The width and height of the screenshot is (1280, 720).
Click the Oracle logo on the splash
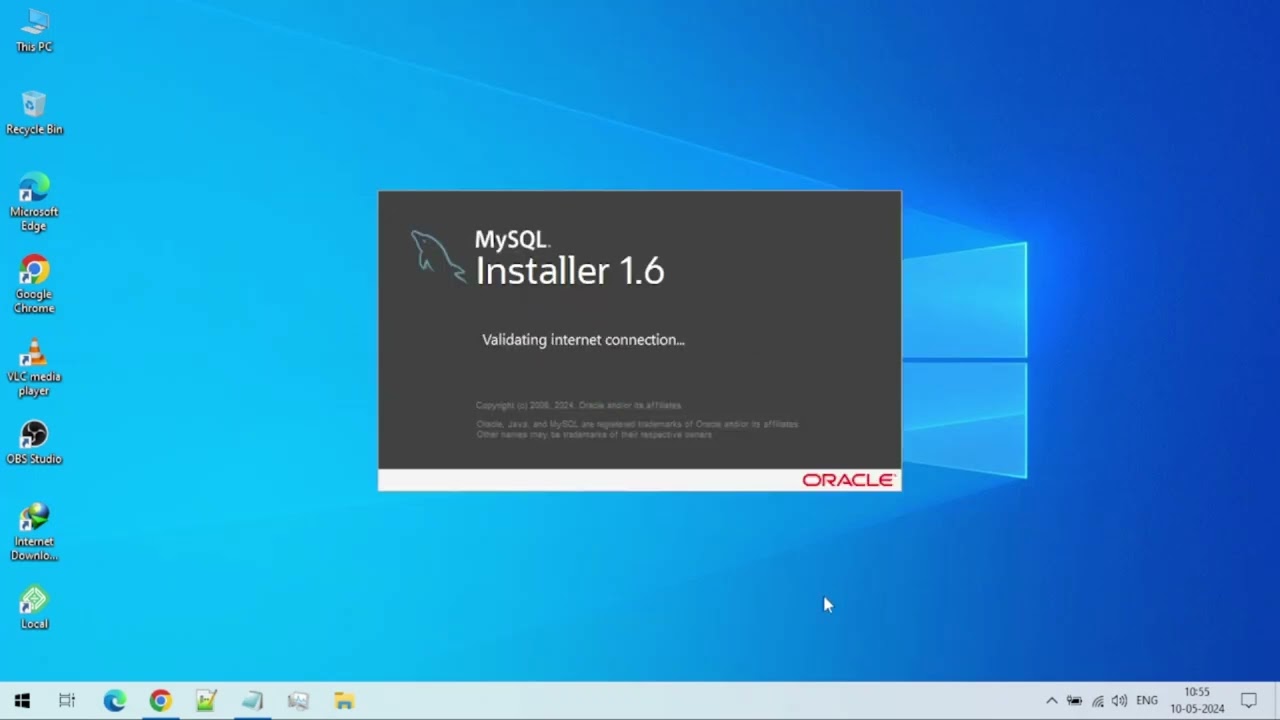848,480
